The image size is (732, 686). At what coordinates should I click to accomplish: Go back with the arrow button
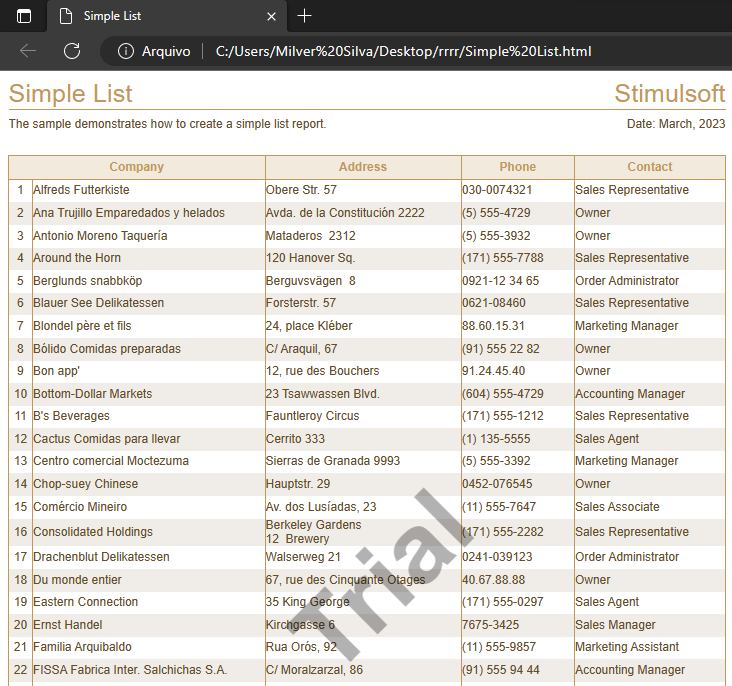click(x=28, y=51)
